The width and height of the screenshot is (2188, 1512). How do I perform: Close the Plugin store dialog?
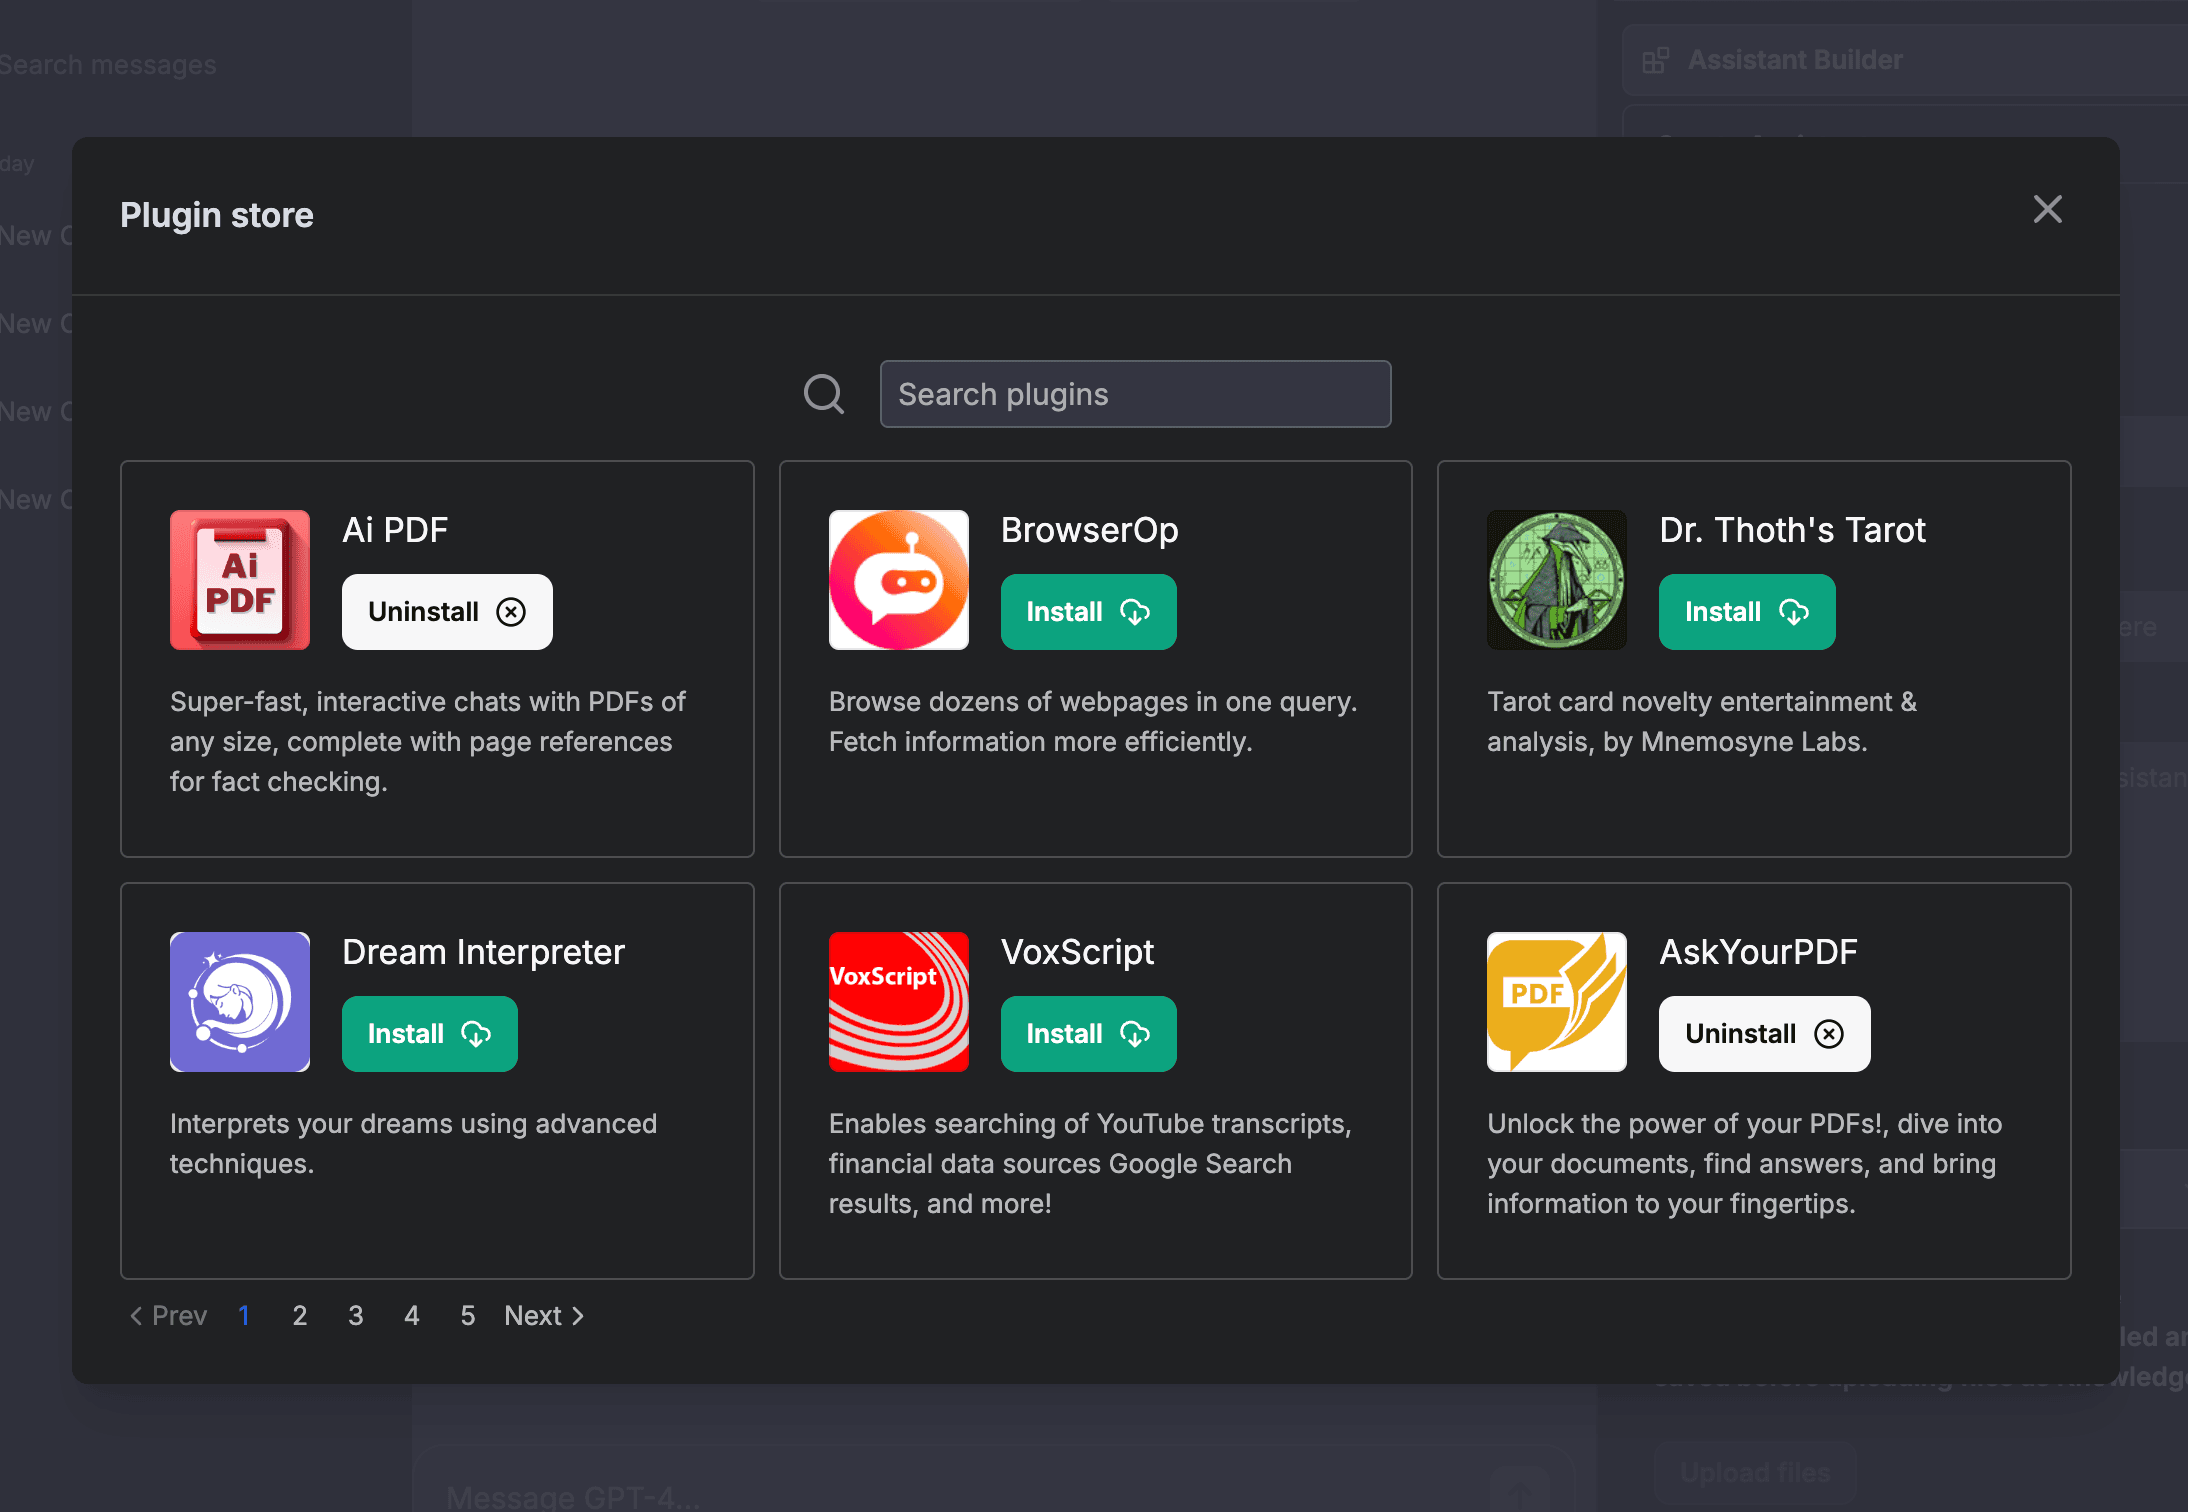2047,210
